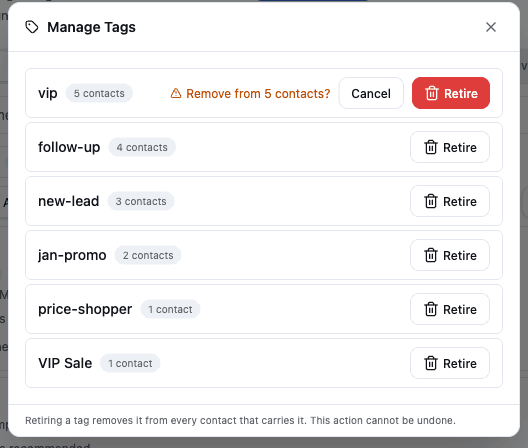Retire the price-shopper tag
Image resolution: width=528 pixels, height=448 pixels.
(x=450, y=309)
